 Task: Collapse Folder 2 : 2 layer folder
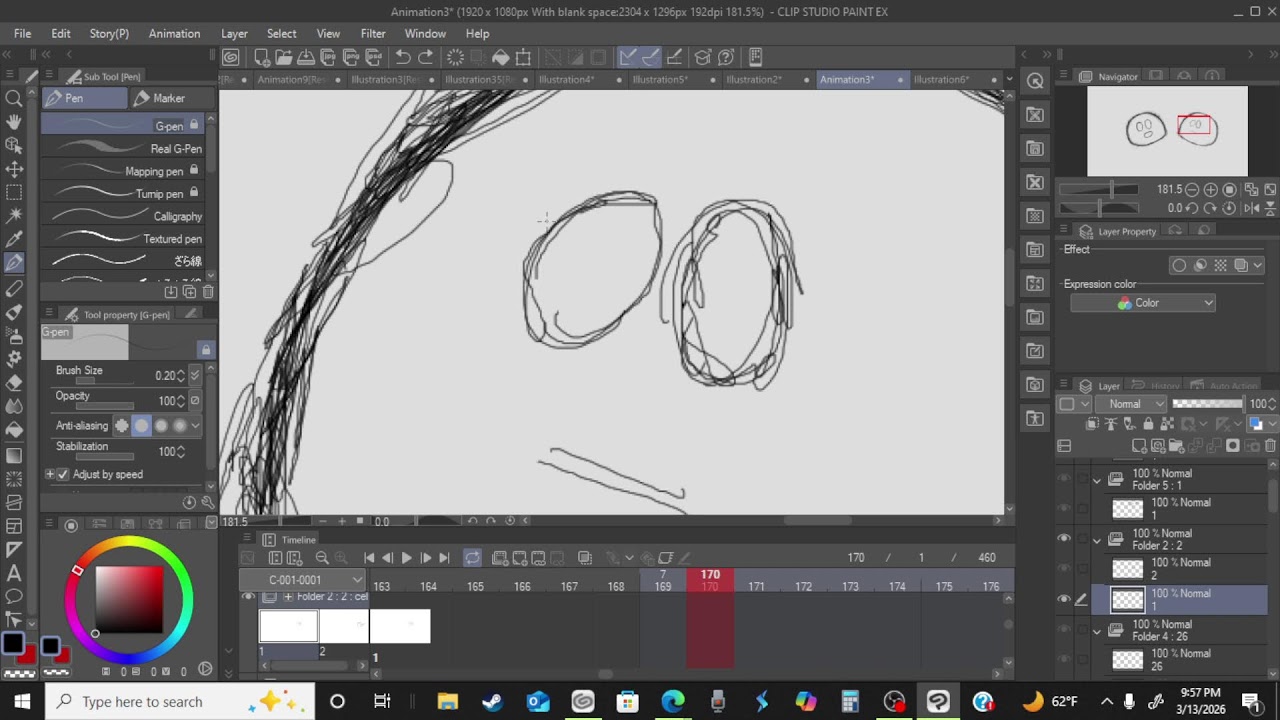pos(1097,540)
